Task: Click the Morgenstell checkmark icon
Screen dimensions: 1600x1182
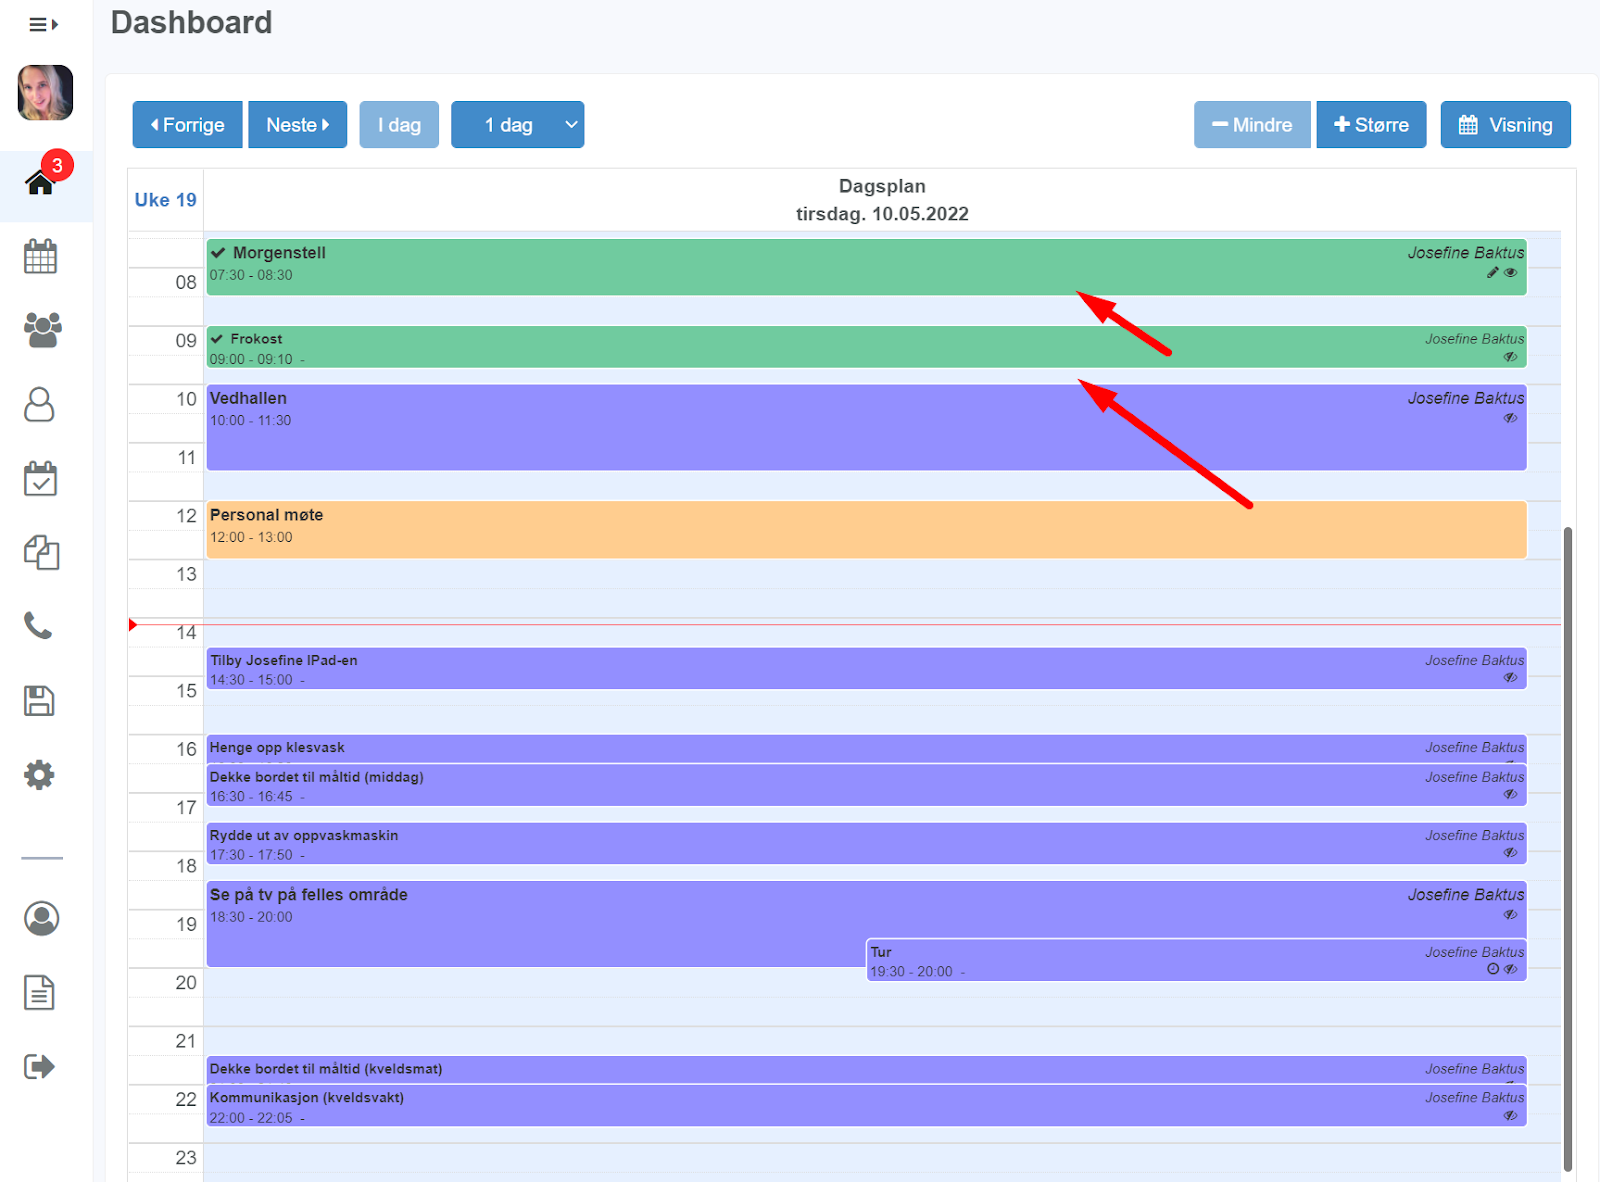Action: pos(218,253)
